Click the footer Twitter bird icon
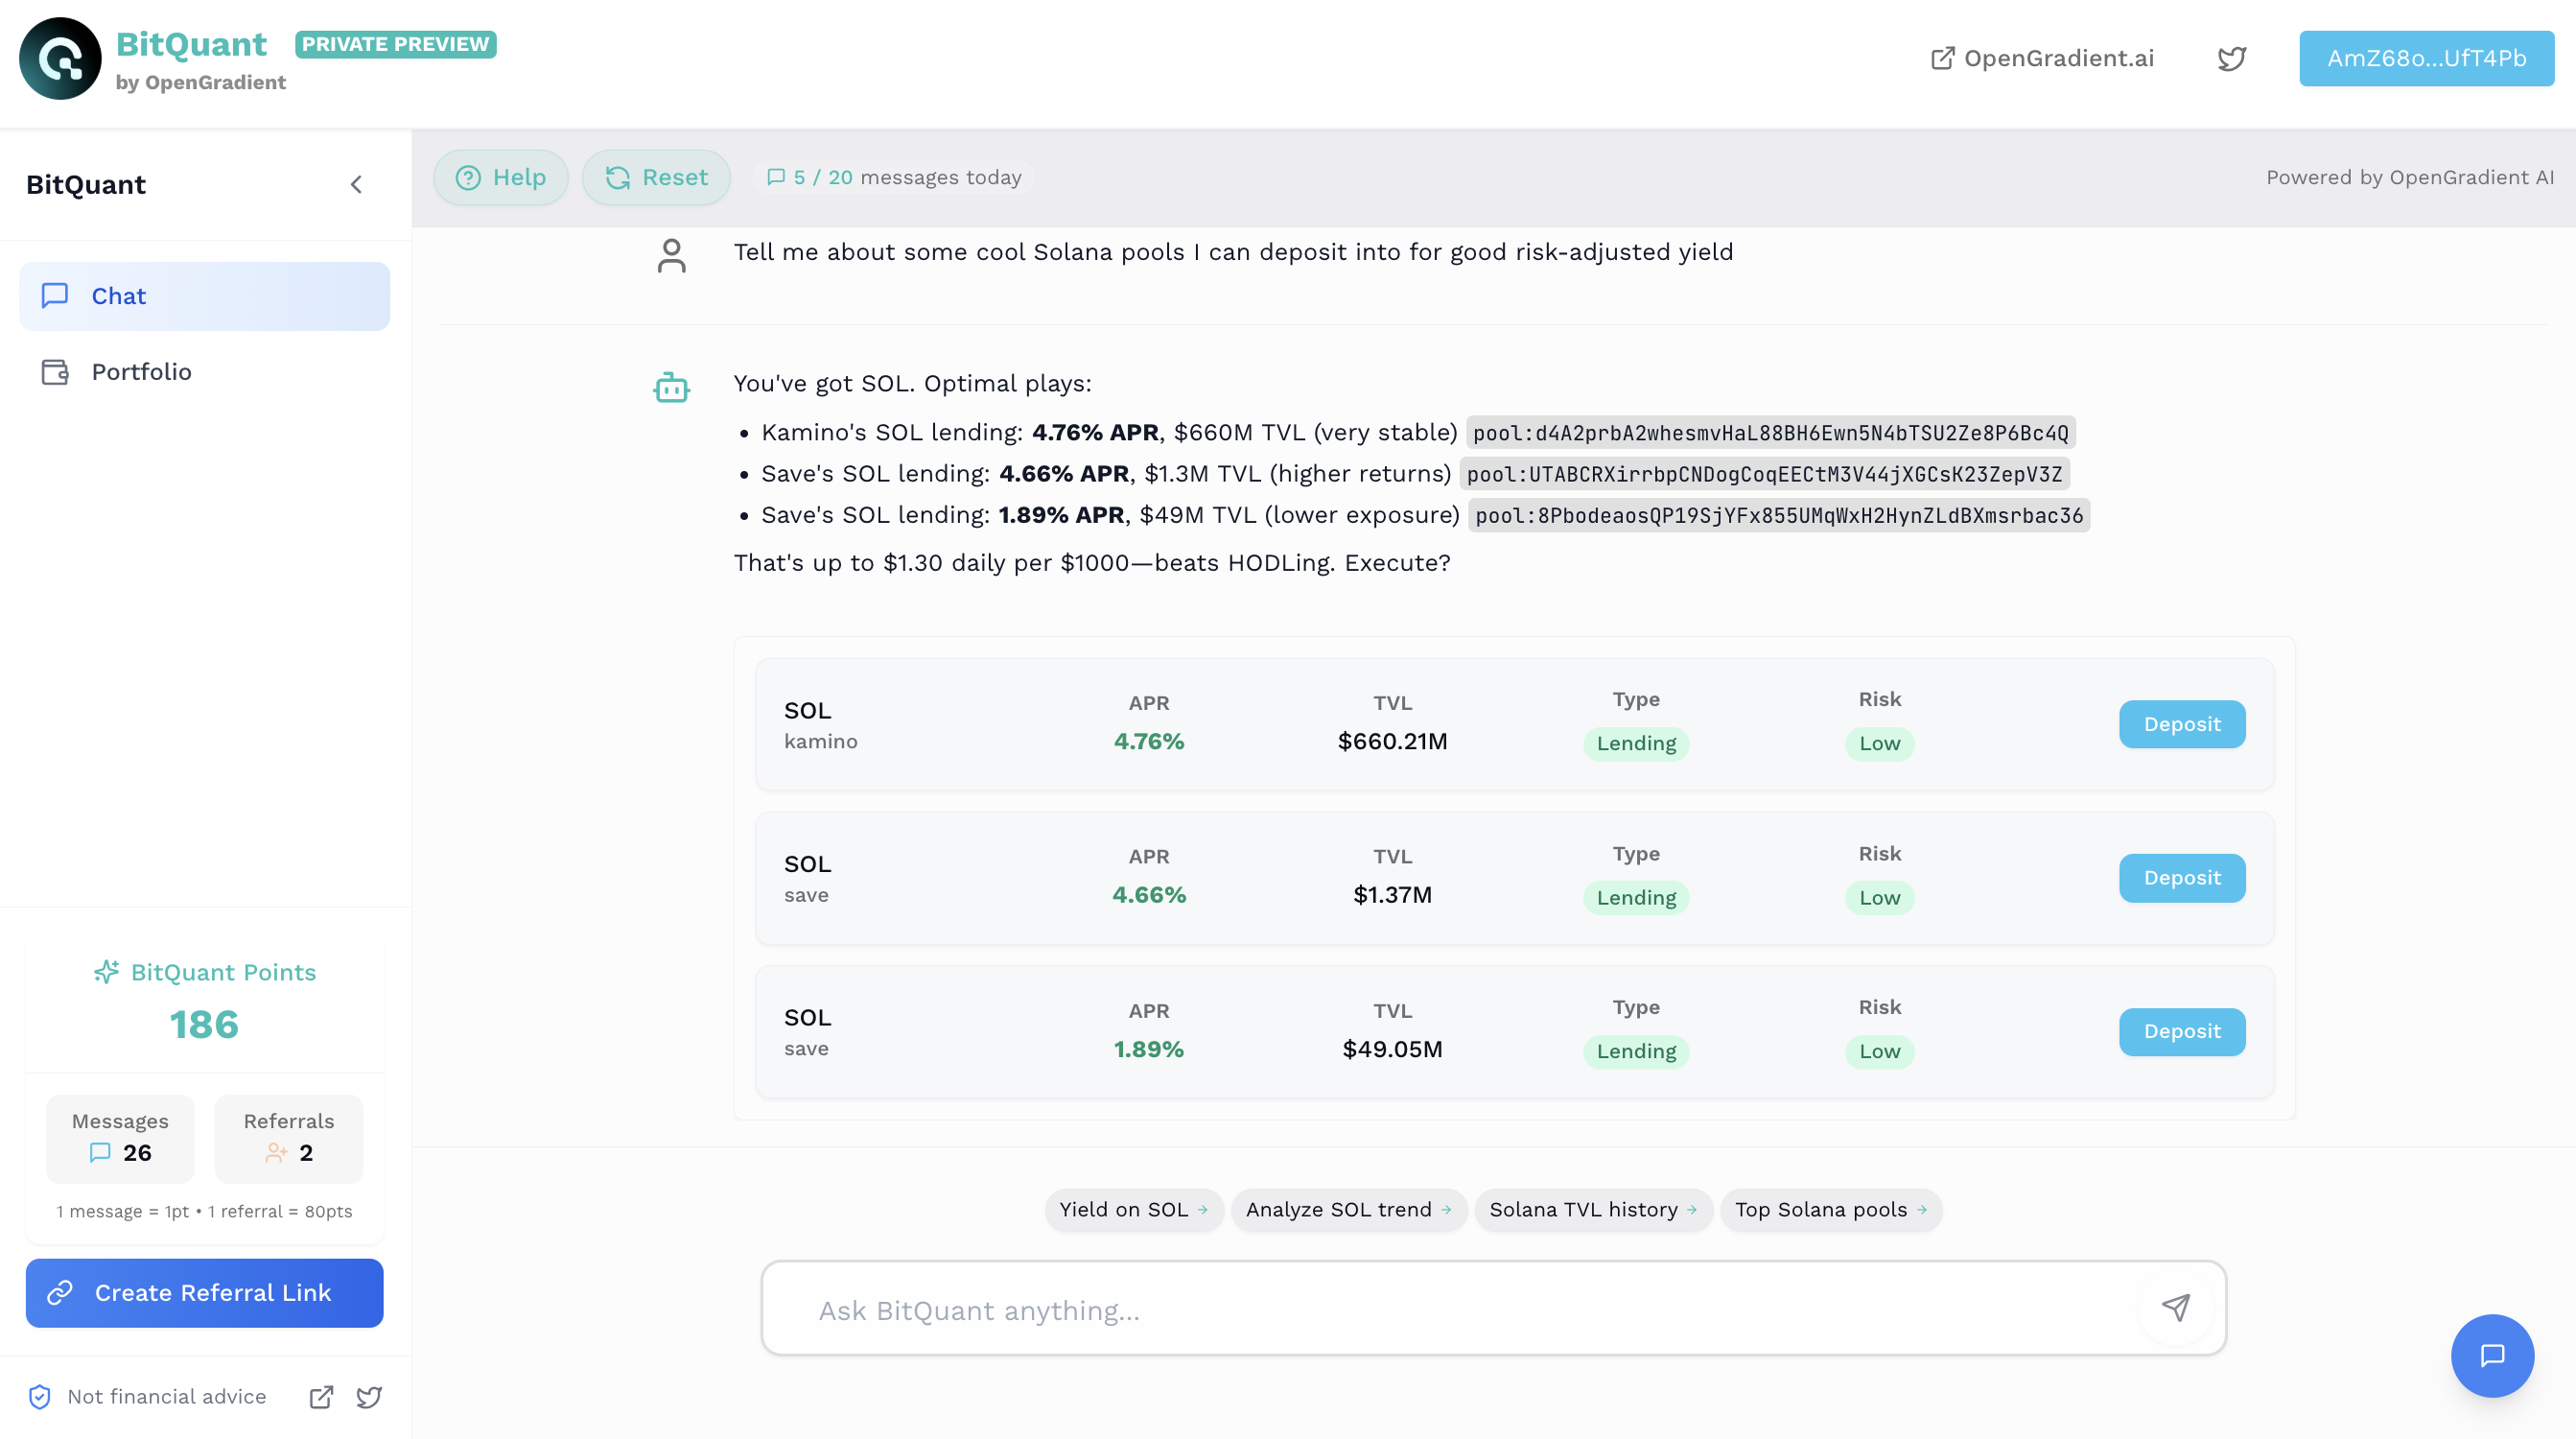The image size is (2576, 1439). (369, 1396)
